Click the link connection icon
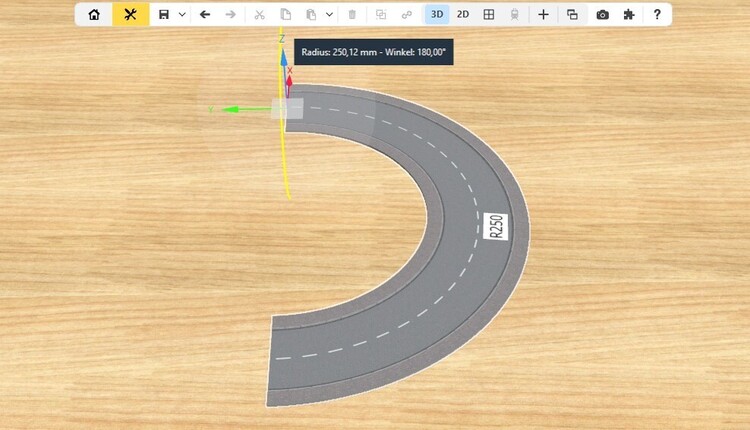 tap(406, 15)
